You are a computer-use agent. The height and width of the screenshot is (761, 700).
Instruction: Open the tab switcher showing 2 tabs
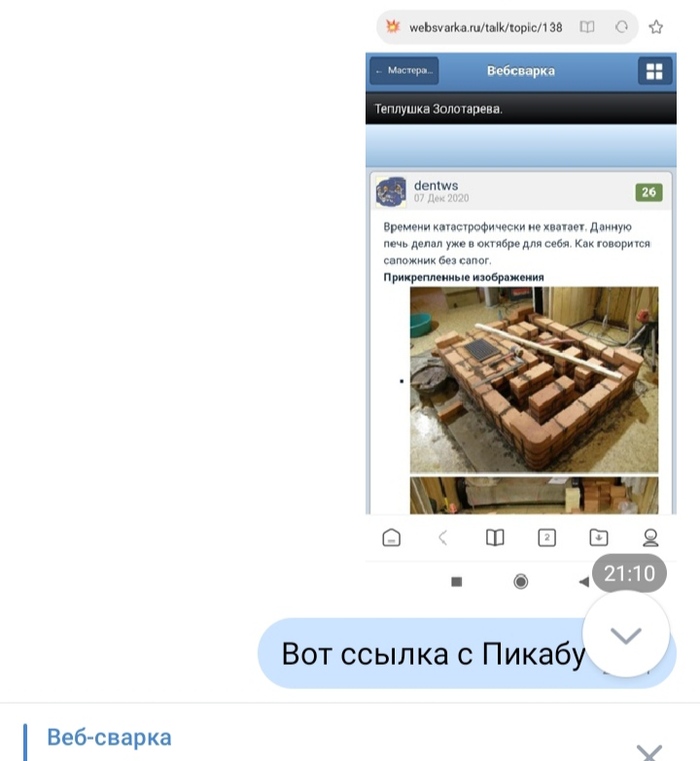[547, 538]
